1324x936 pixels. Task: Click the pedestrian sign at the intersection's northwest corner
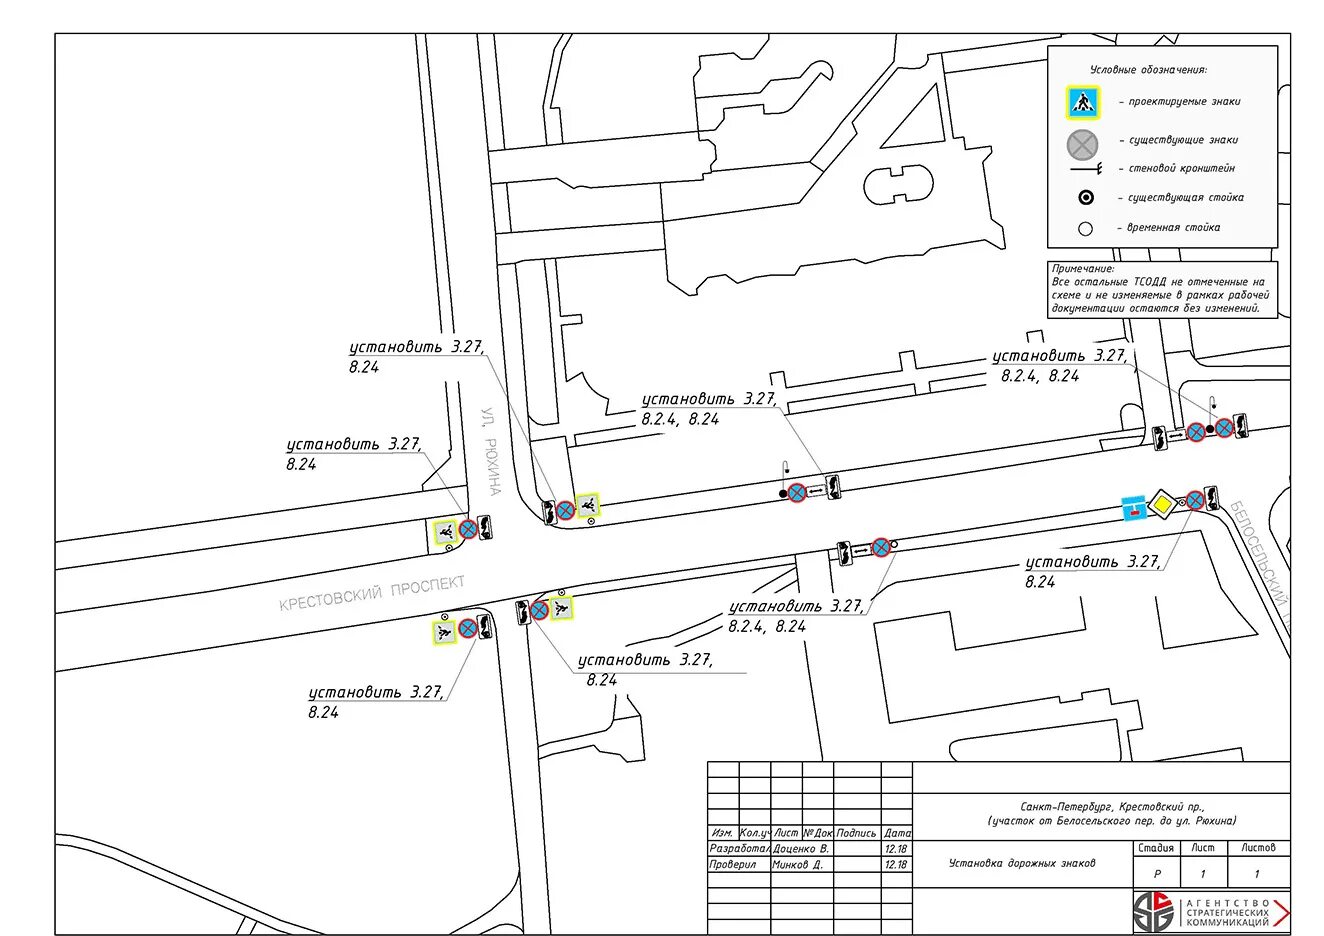444,531
